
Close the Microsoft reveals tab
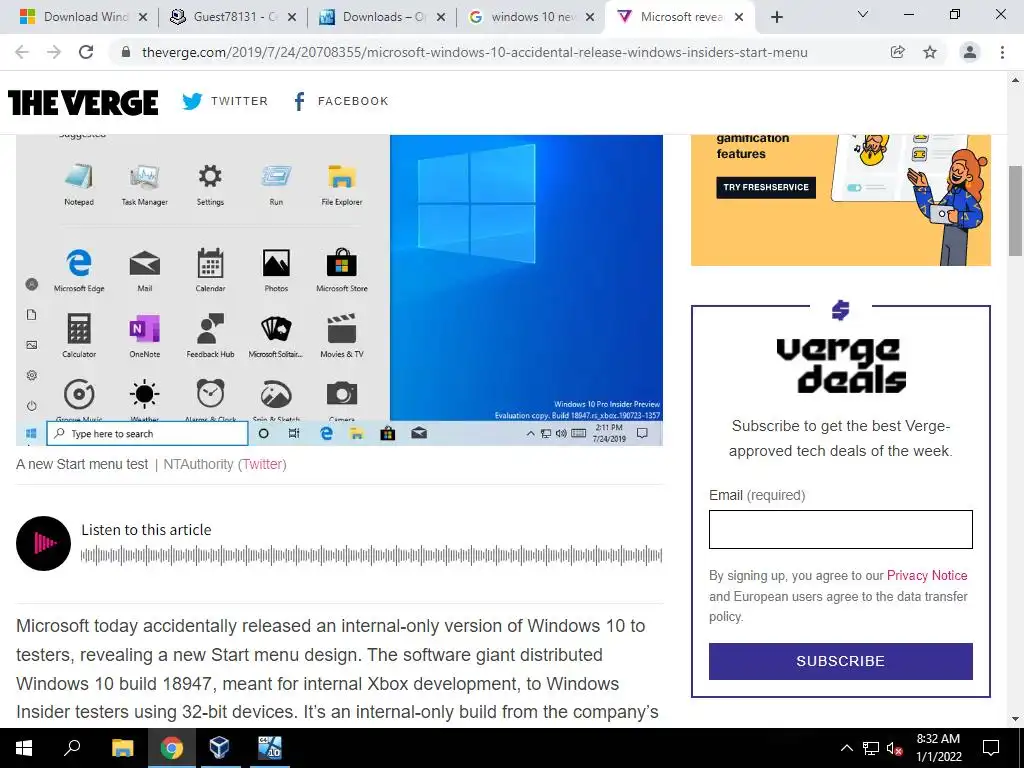tap(739, 17)
